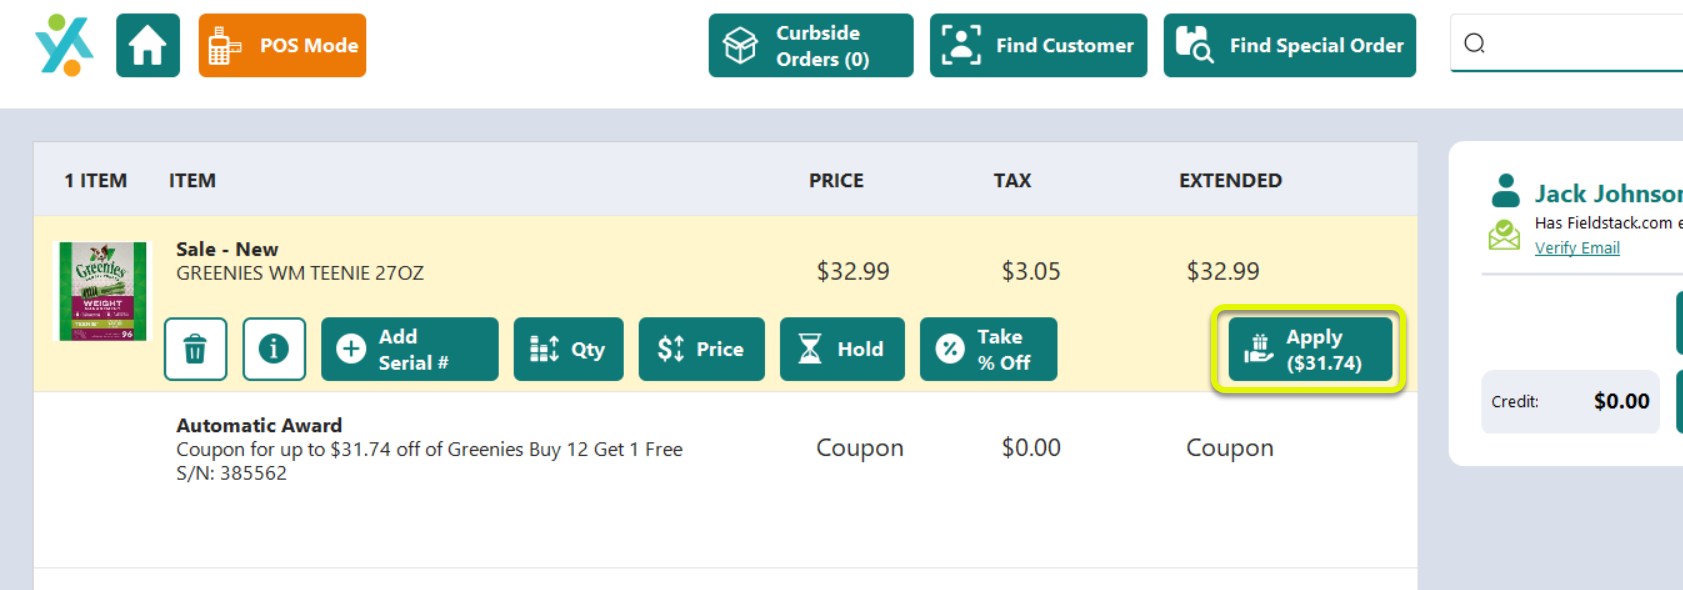Click the customer profile person icon

[1505, 190]
